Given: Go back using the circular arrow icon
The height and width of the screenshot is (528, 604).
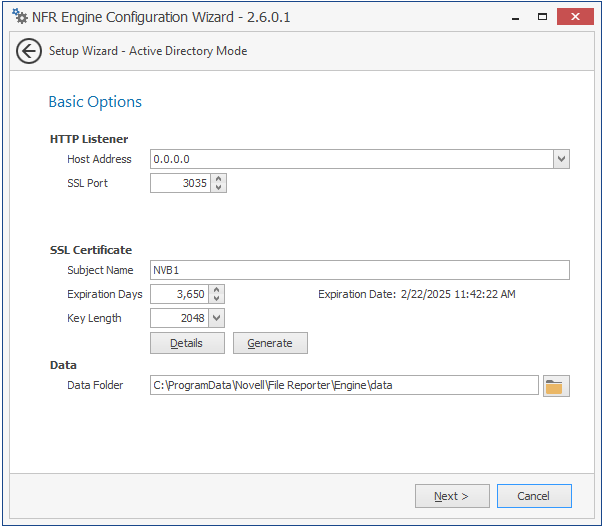Looking at the screenshot, I should point(29,51).
